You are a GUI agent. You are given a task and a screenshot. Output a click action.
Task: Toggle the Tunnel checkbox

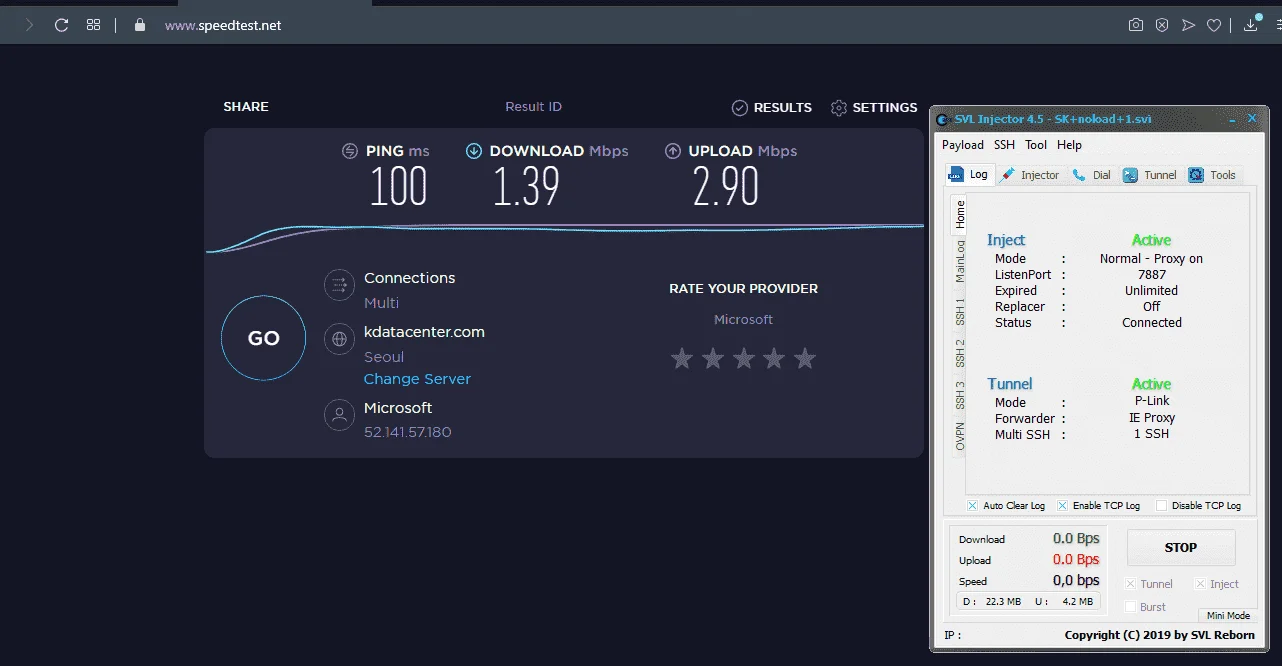(1131, 584)
